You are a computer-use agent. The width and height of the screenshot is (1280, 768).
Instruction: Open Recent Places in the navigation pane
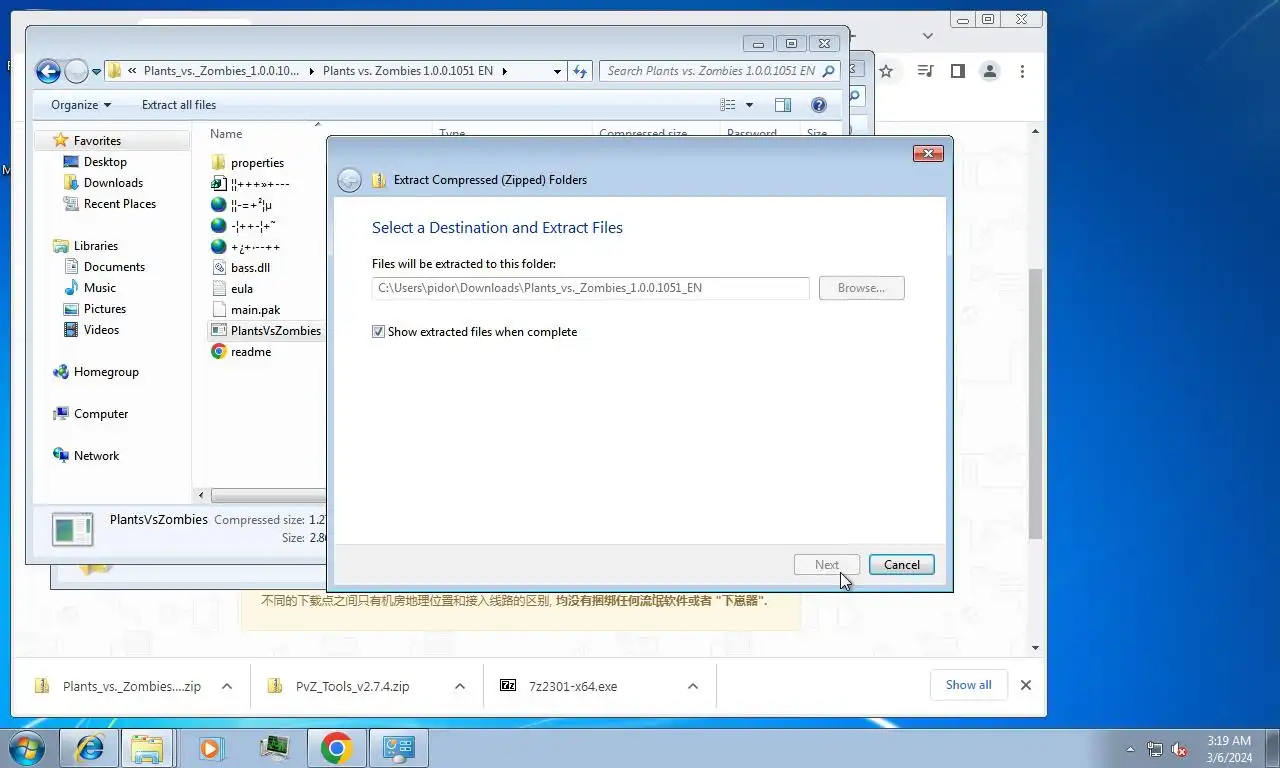pos(120,204)
